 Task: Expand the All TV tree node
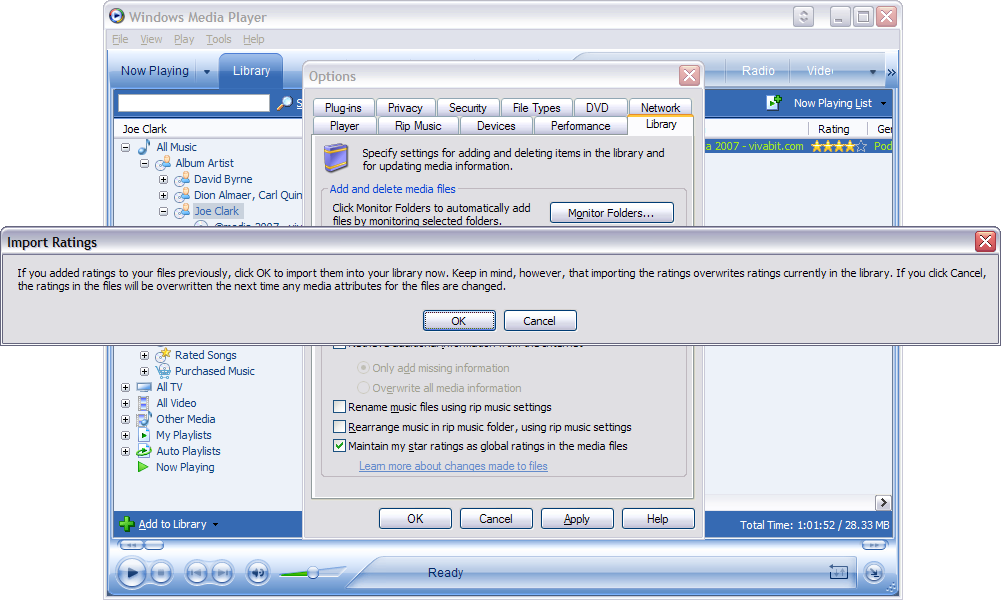coord(125,387)
